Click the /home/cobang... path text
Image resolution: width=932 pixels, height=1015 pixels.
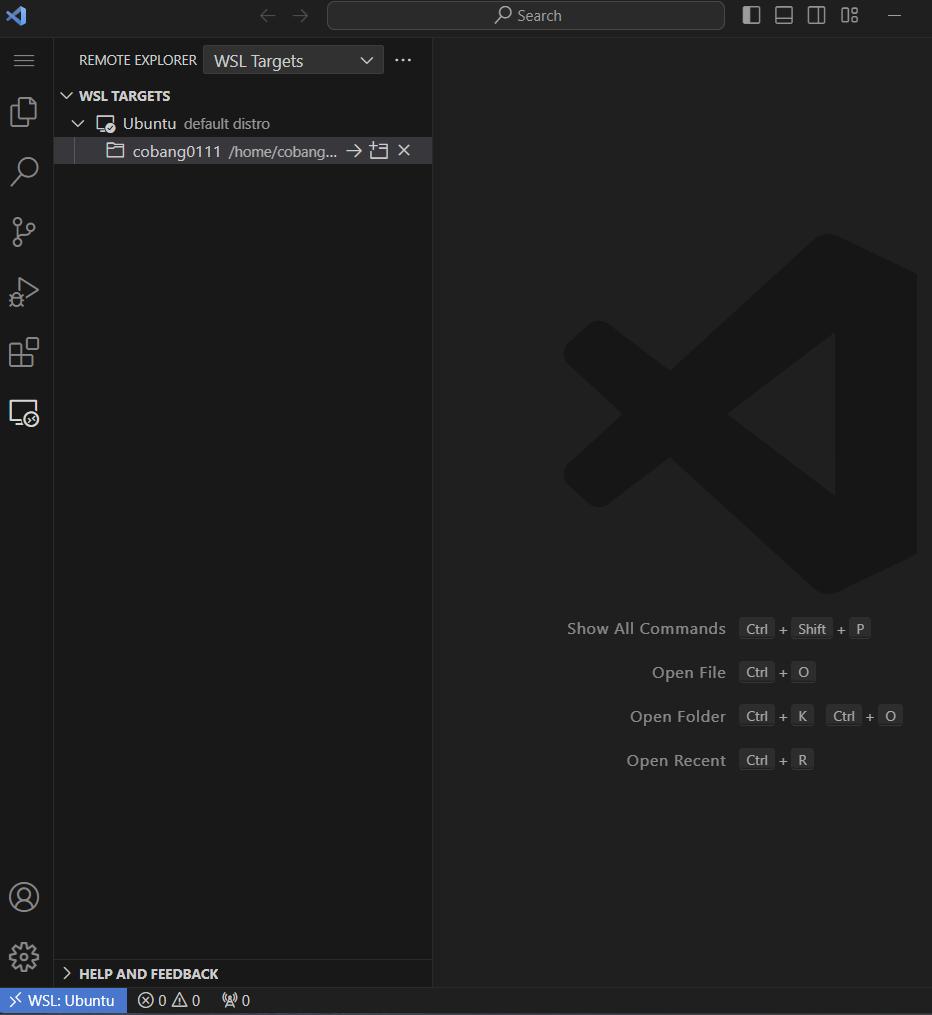click(x=283, y=151)
